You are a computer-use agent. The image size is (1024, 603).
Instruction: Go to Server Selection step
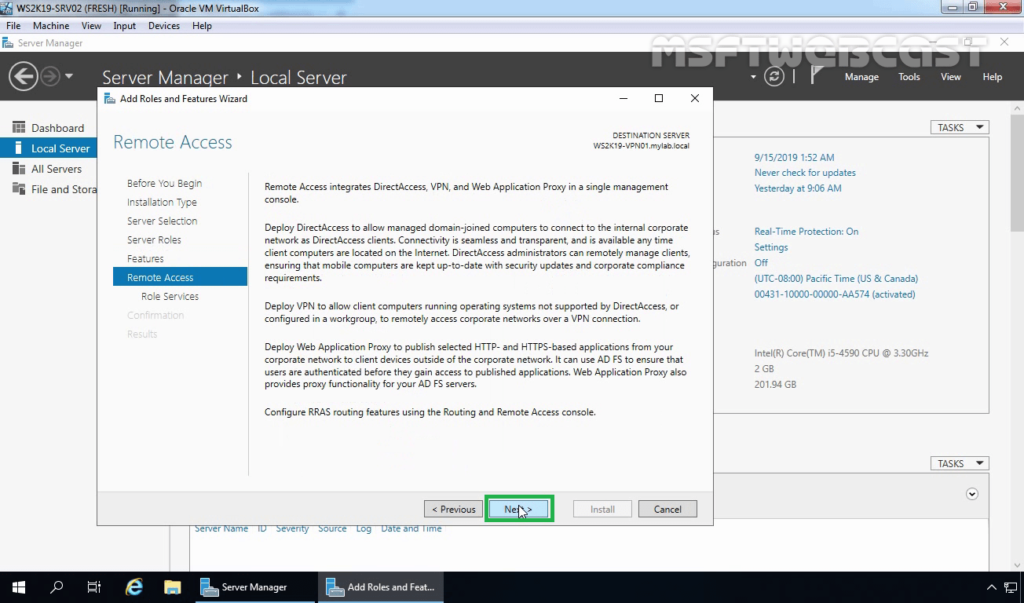pyautogui.click(x=162, y=221)
